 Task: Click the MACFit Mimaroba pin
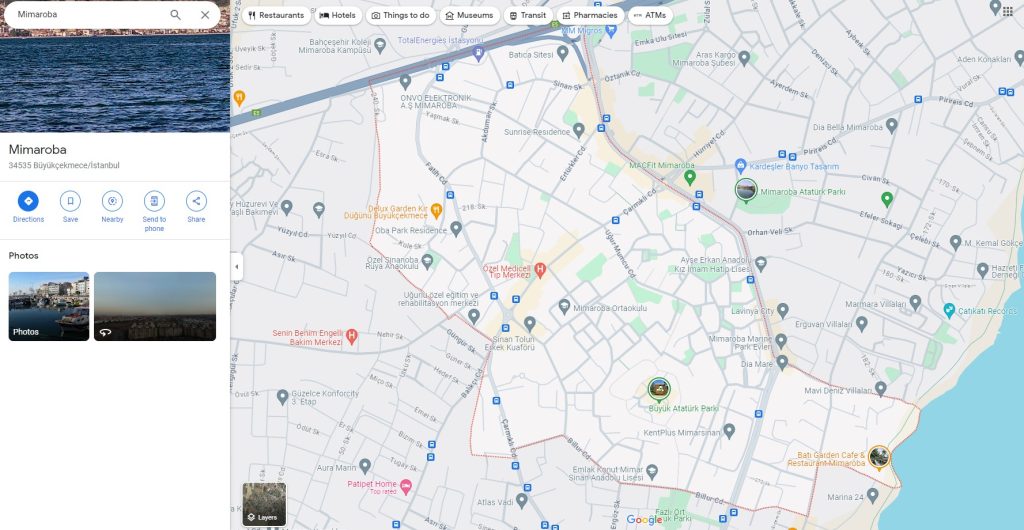click(x=690, y=177)
